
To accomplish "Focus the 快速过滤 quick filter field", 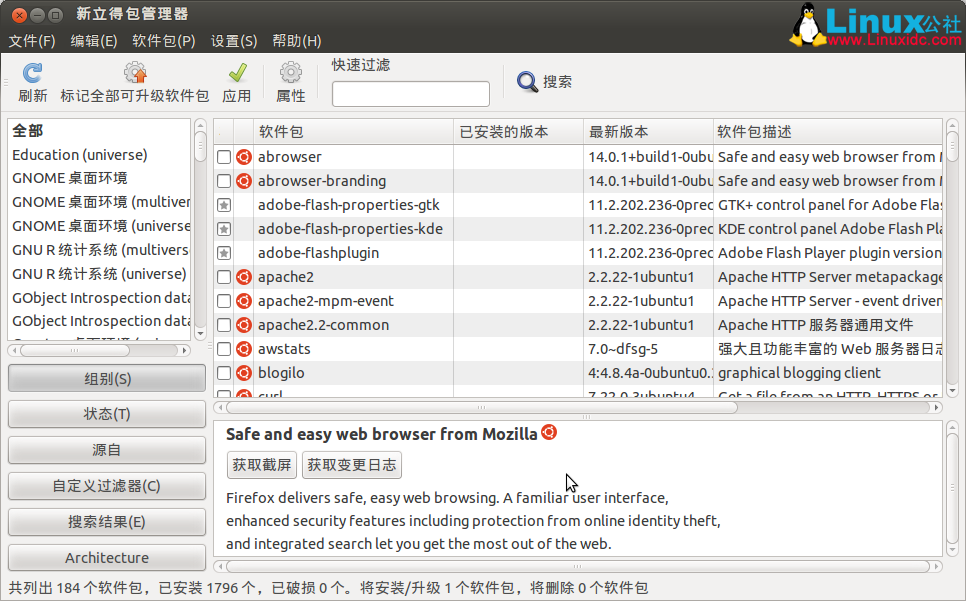I will (411, 94).
